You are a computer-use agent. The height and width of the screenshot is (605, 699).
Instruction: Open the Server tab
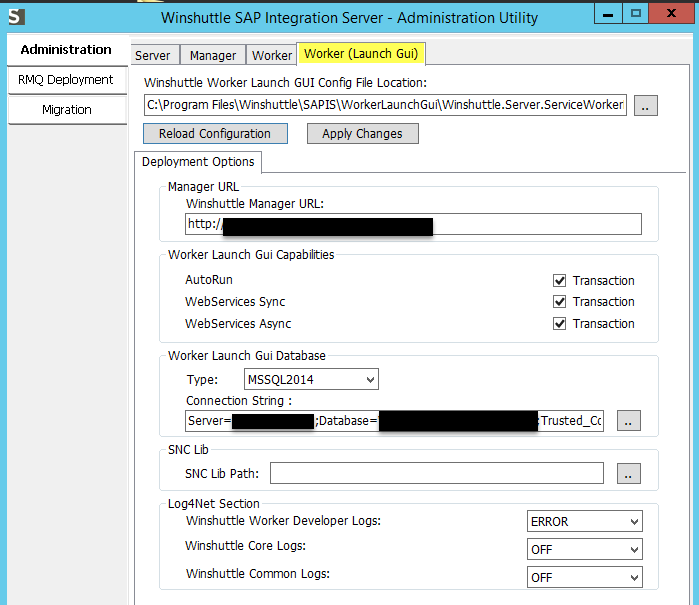(x=154, y=55)
